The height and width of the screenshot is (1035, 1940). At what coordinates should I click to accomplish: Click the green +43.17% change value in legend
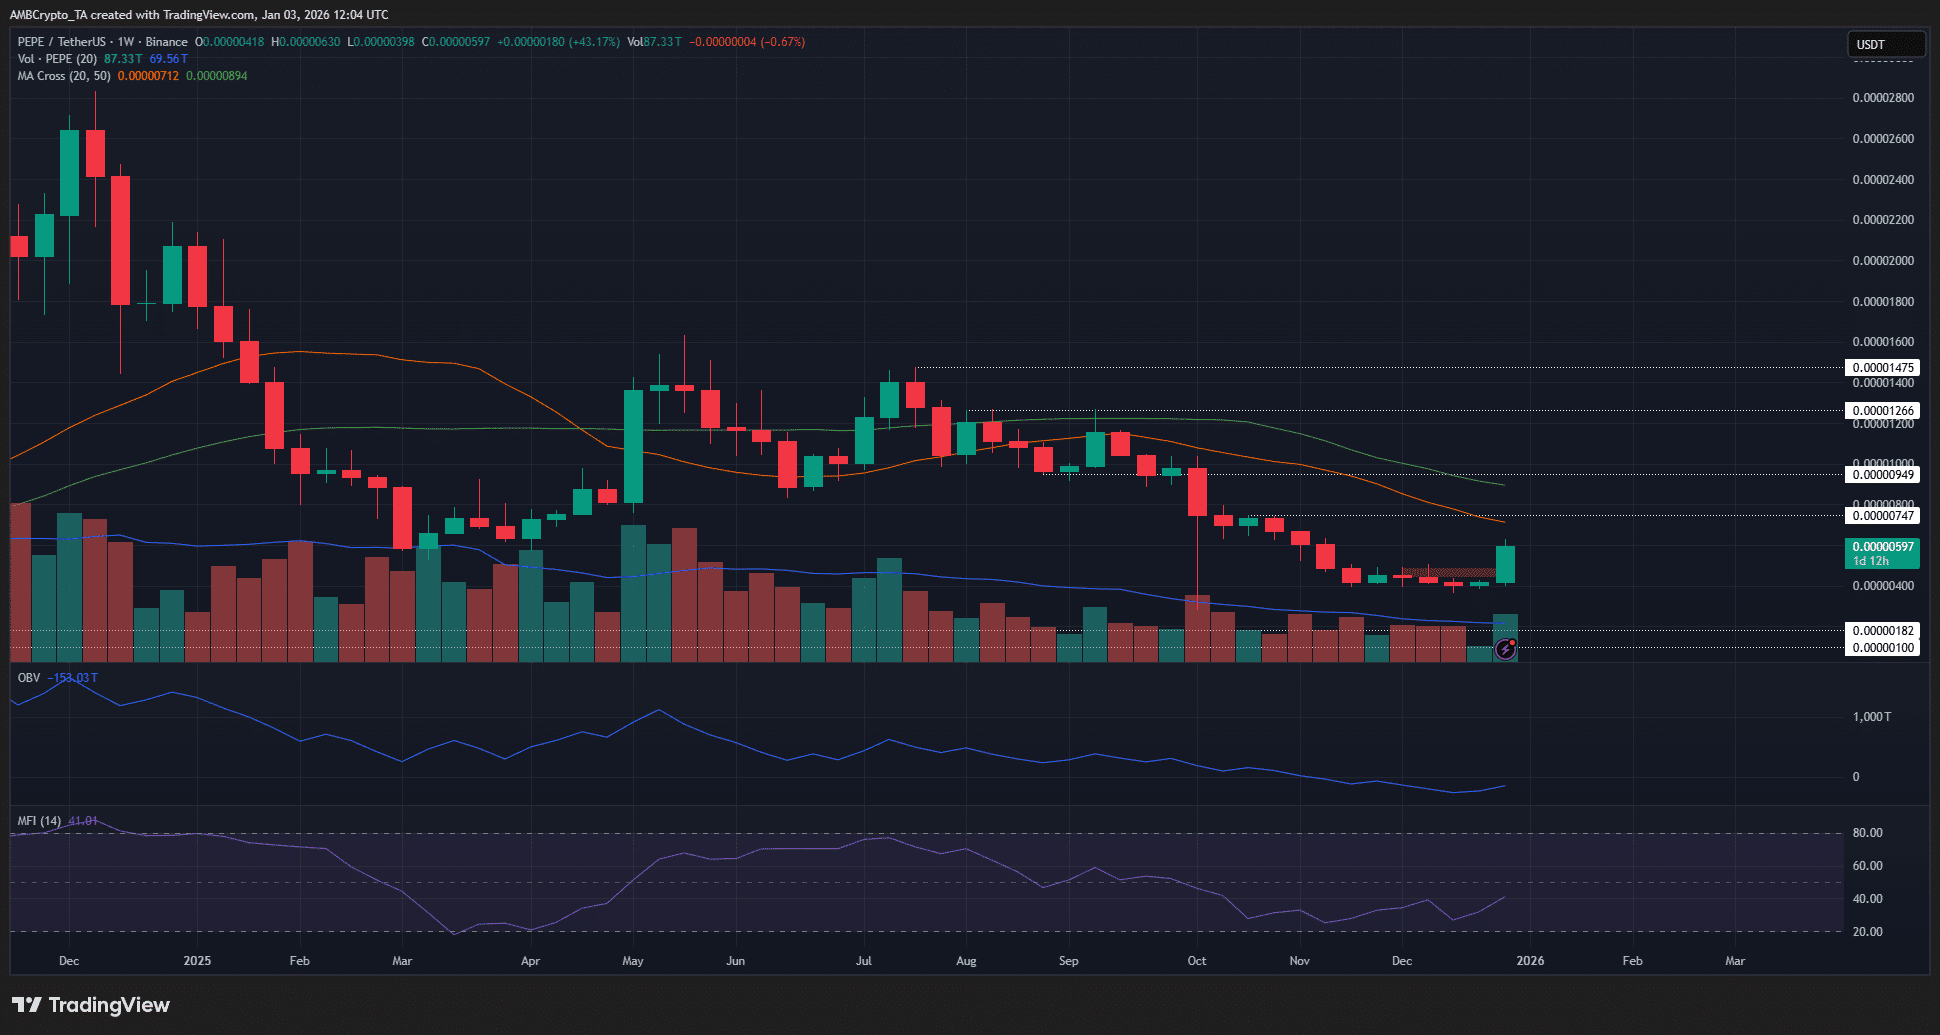(594, 42)
